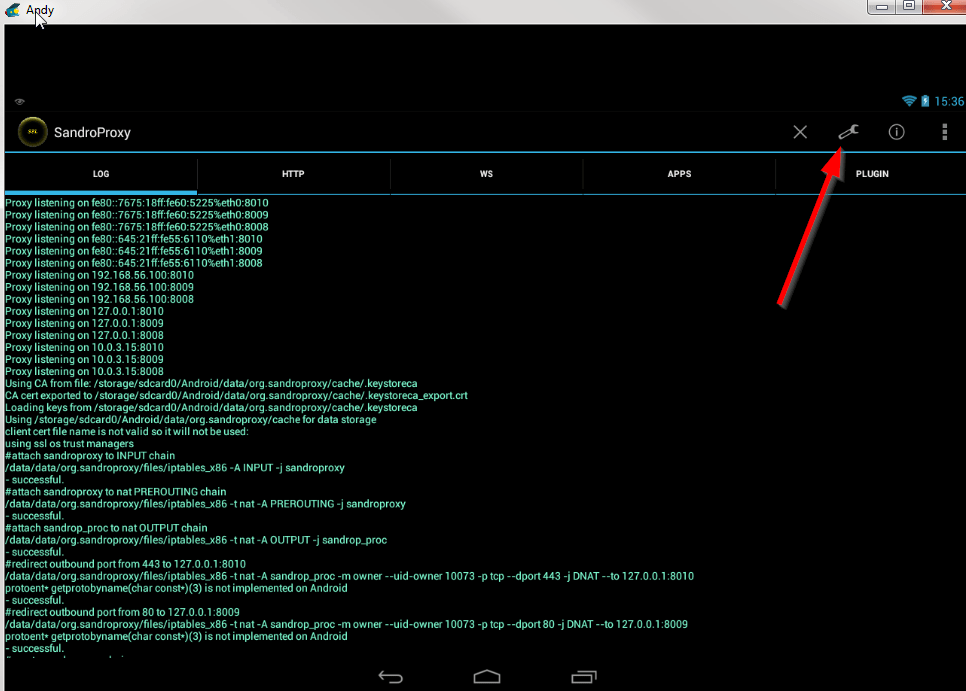Select log line 'Using /storage/sdcard0/Android/data/org.sandroproxy/cache for data storage'

click(x=191, y=419)
